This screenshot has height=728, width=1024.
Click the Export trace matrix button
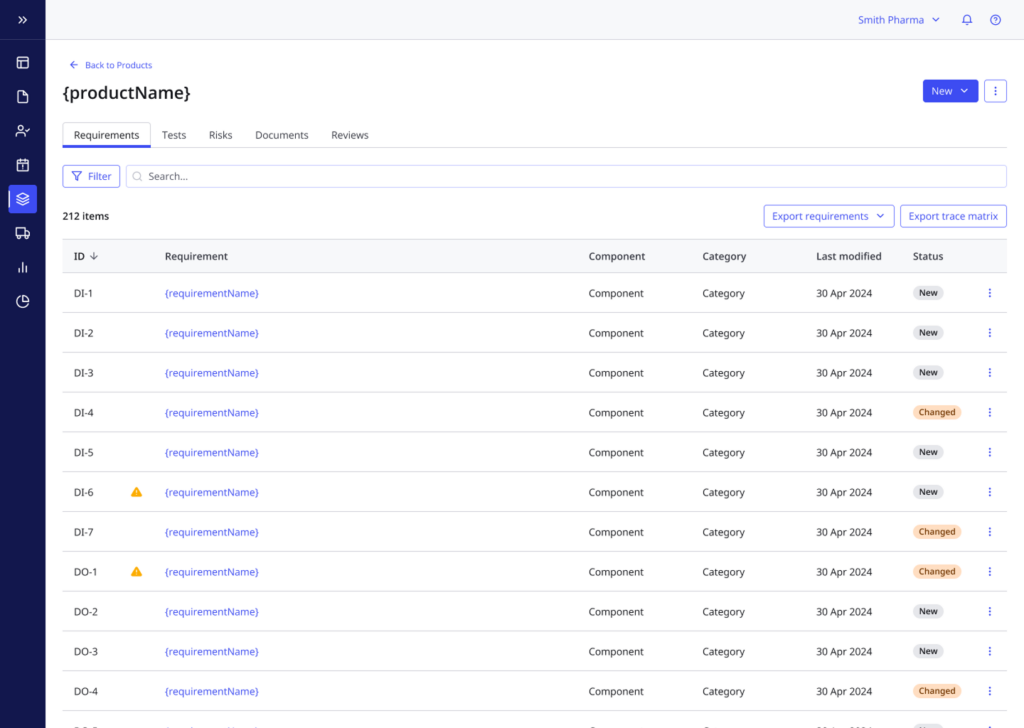(x=953, y=216)
